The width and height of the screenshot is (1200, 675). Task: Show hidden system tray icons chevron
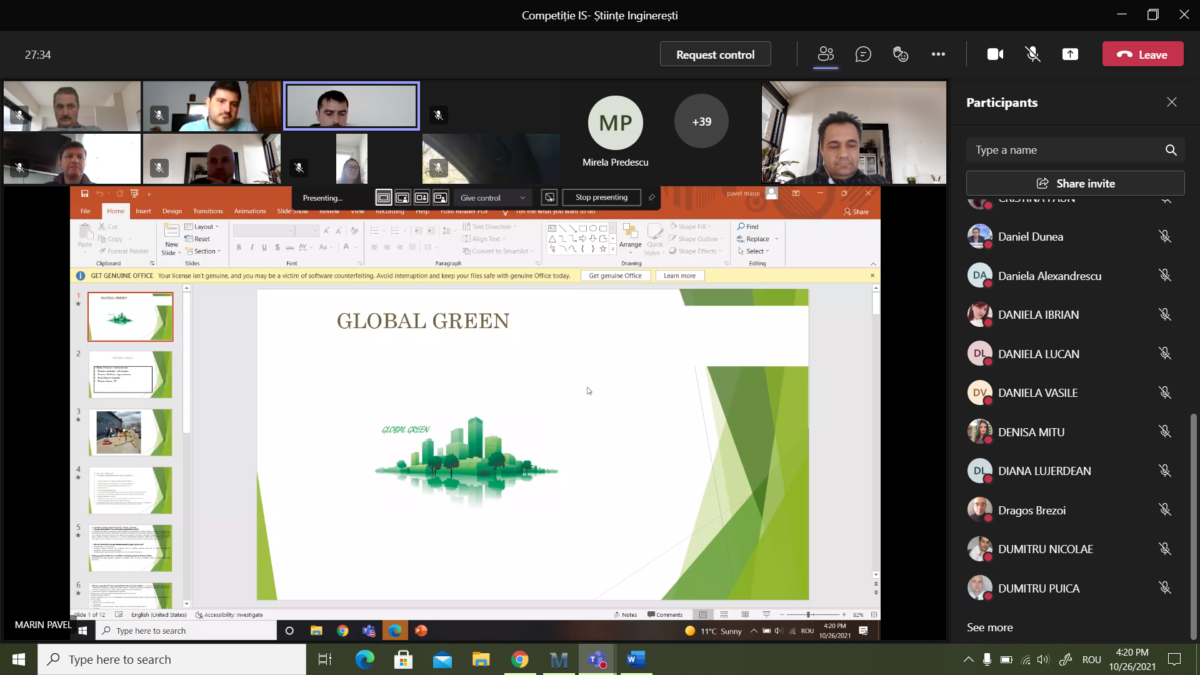coord(968,659)
